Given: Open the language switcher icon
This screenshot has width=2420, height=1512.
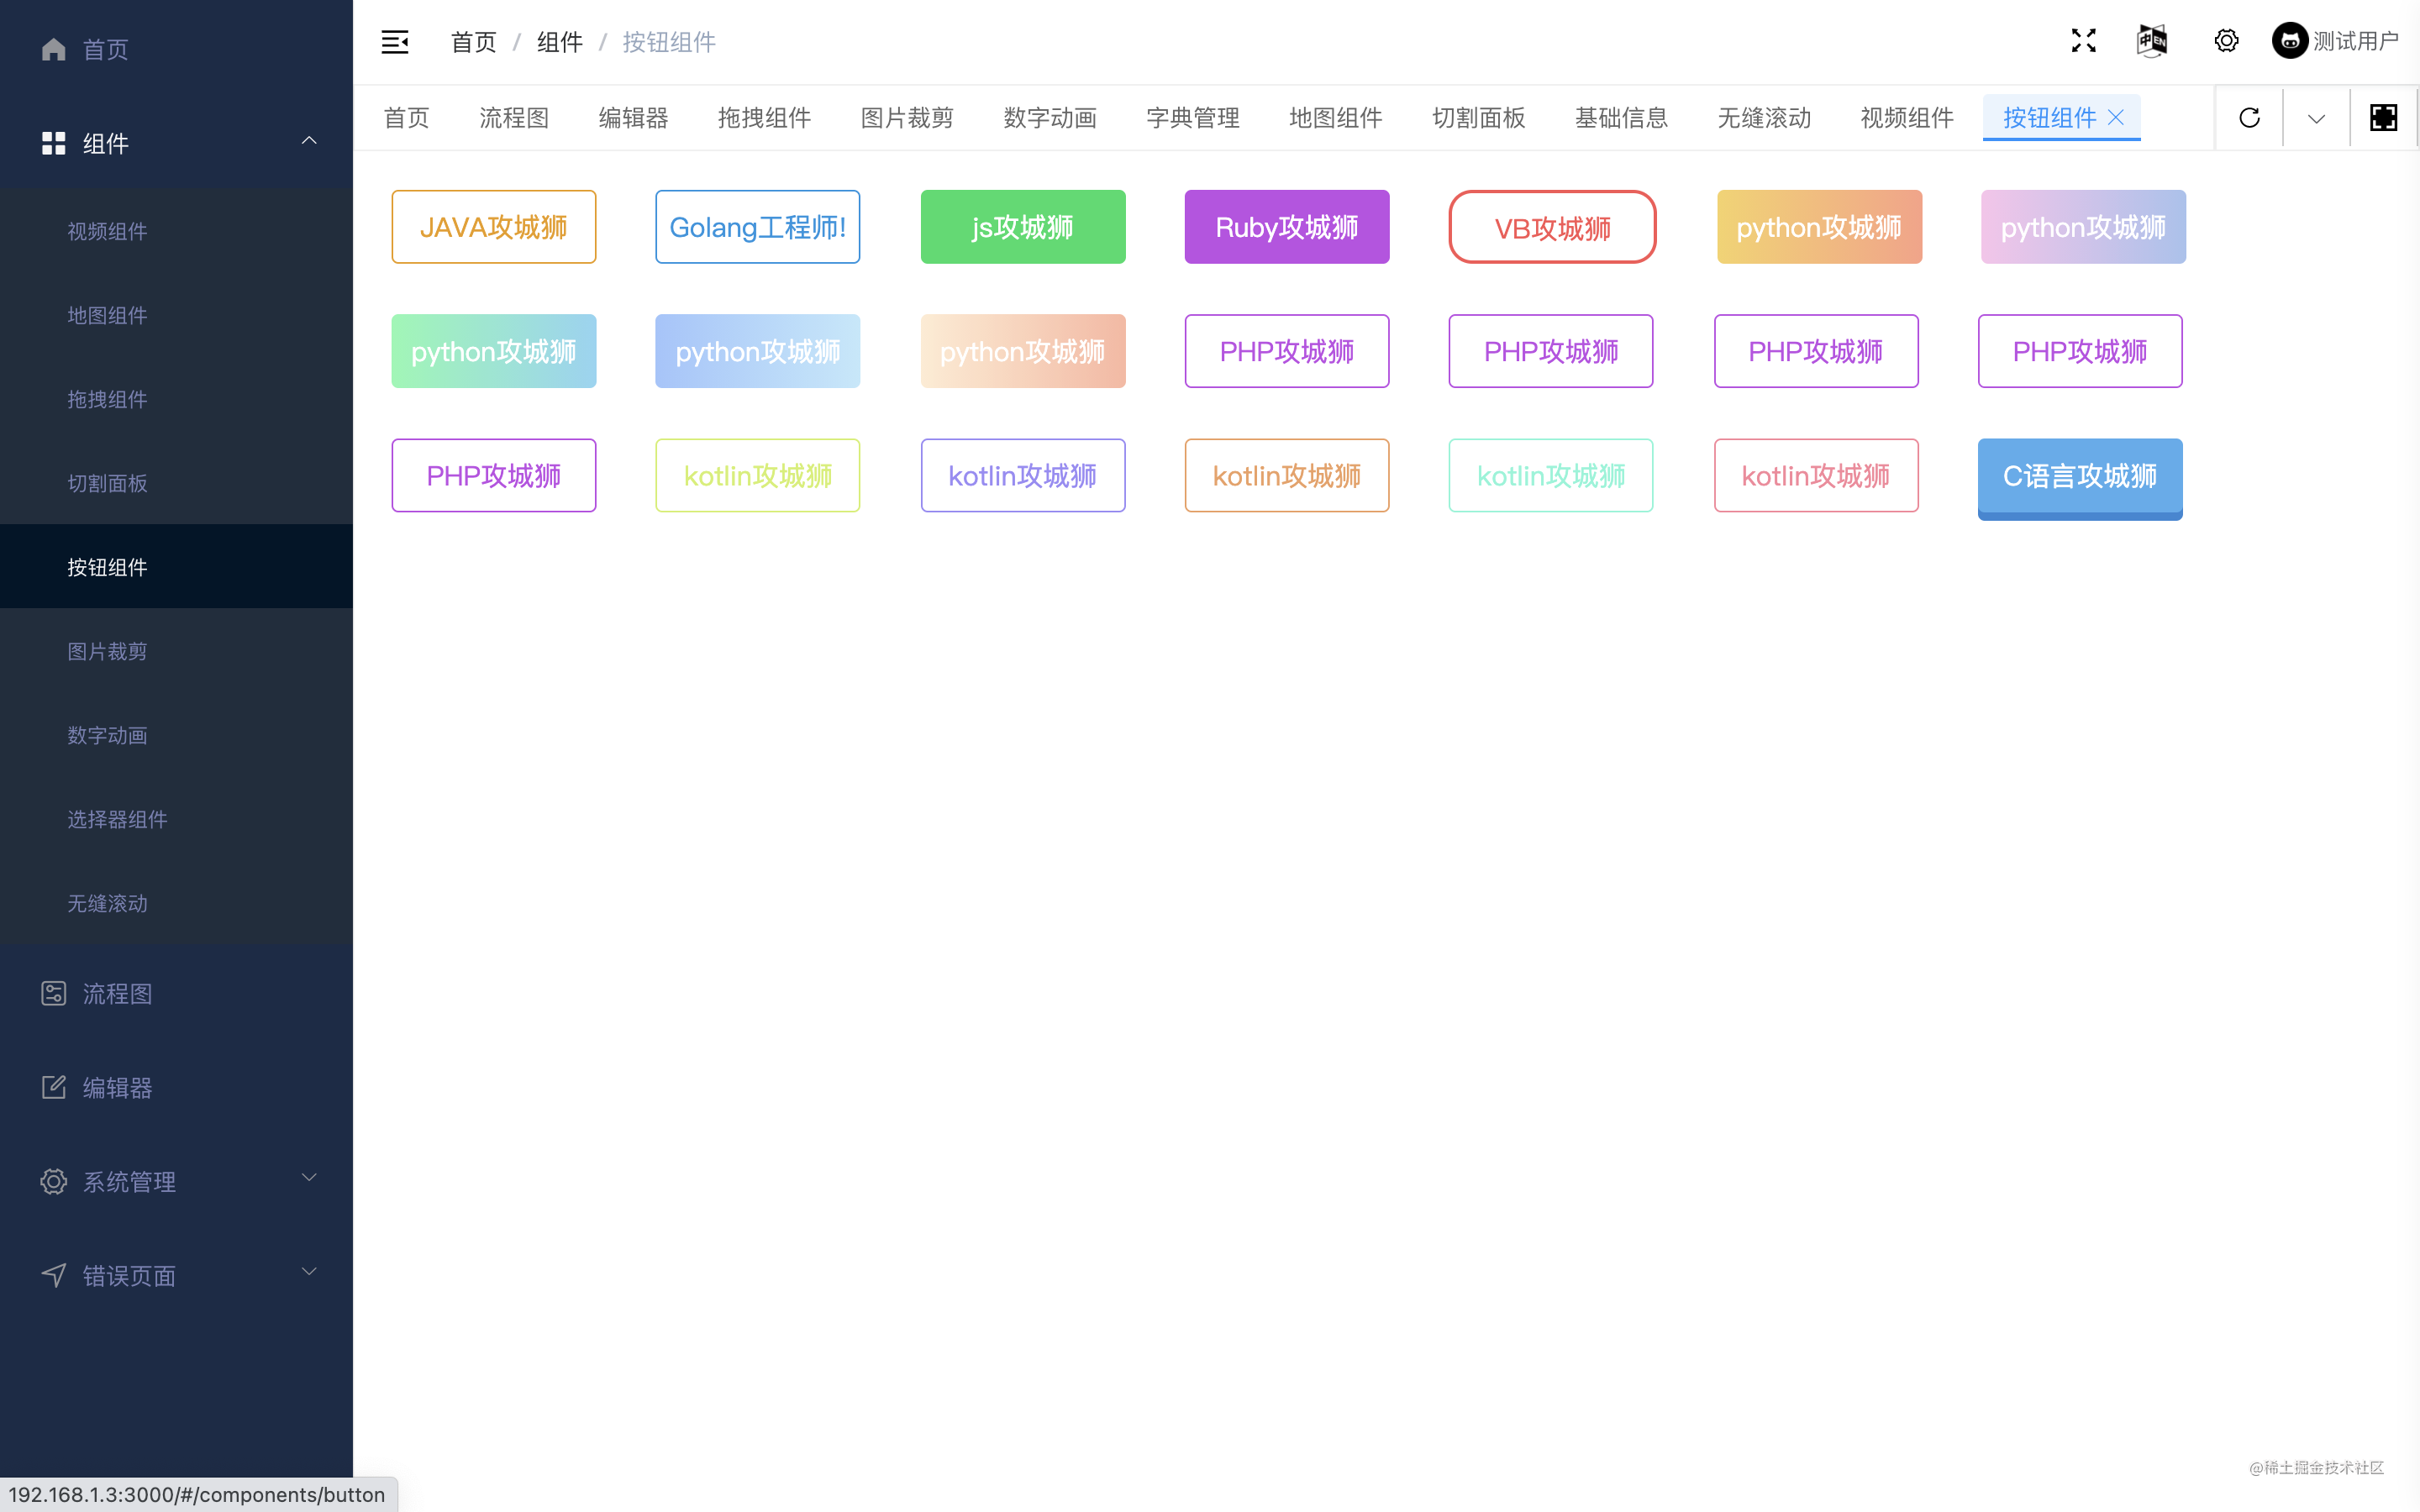Looking at the screenshot, I should (x=2152, y=41).
